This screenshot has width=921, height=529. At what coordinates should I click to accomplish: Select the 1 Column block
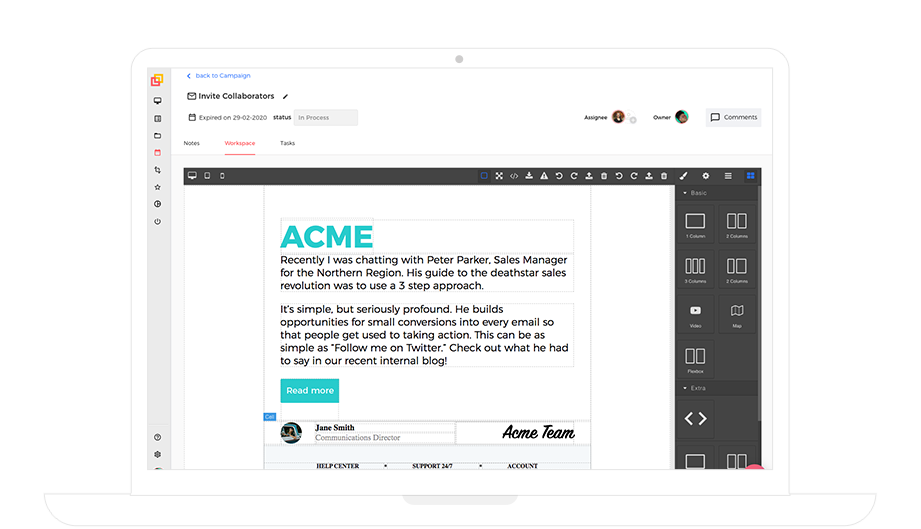(695, 224)
